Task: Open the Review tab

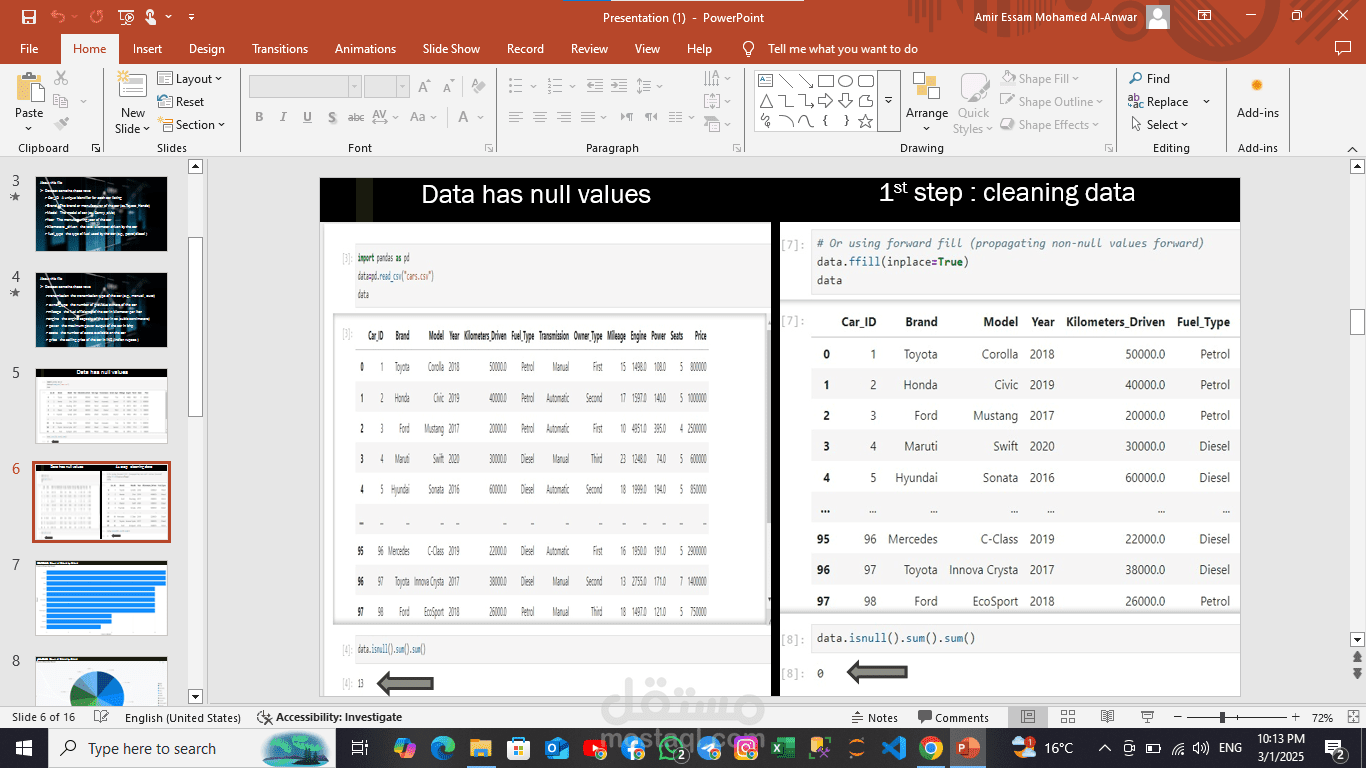Action: point(589,49)
